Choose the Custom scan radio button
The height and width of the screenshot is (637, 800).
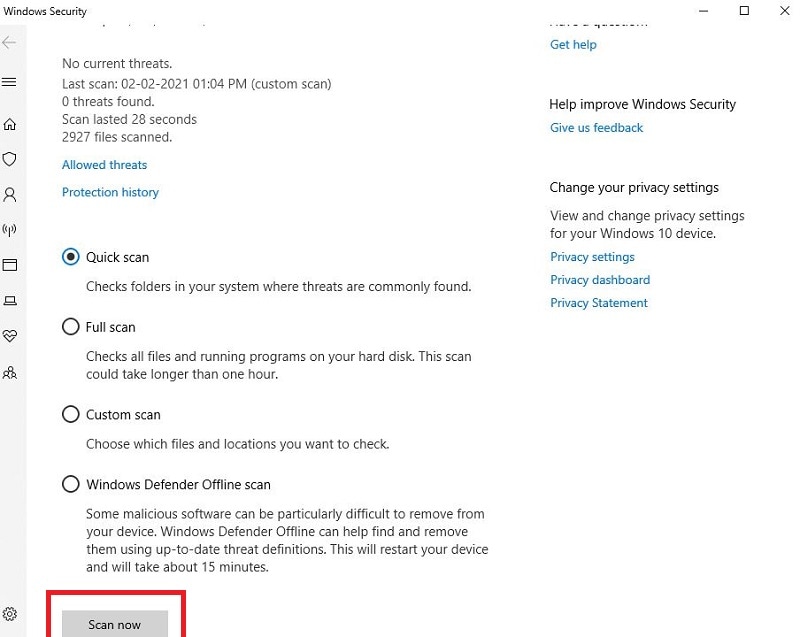pyautogui.click(x=70, y=414)
